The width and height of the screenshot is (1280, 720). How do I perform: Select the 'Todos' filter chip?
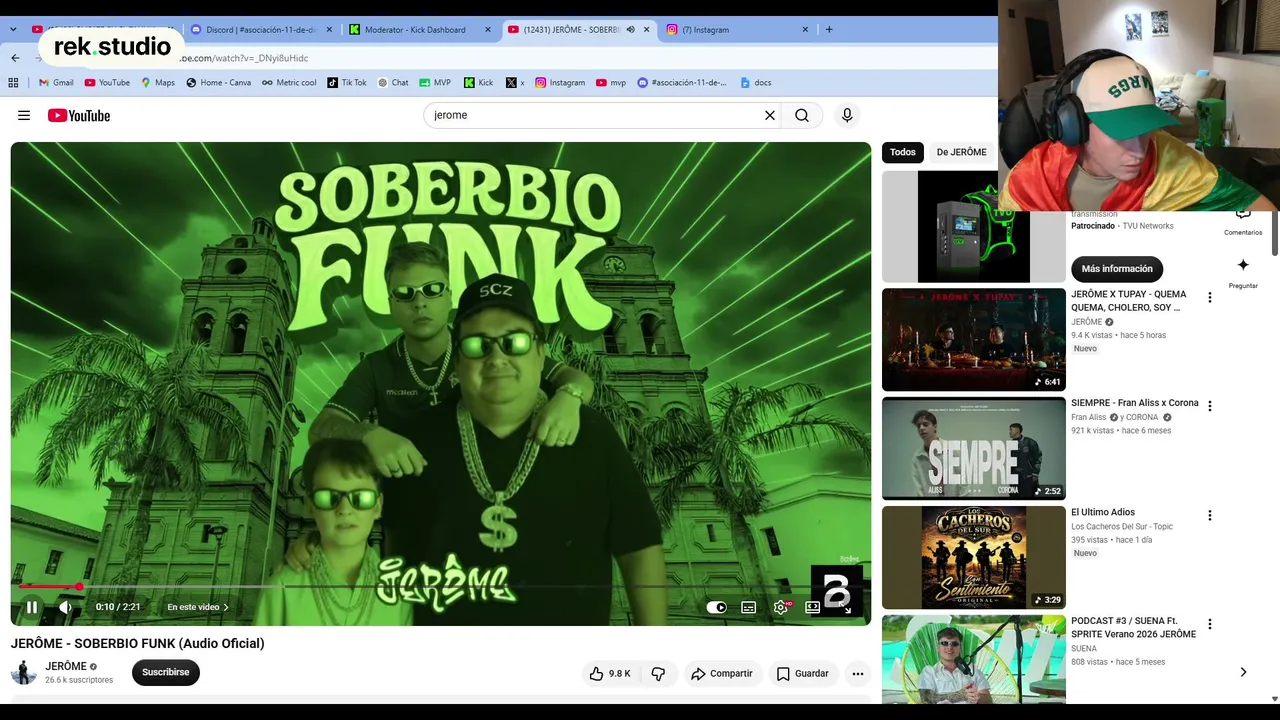[x=903, y=152]
